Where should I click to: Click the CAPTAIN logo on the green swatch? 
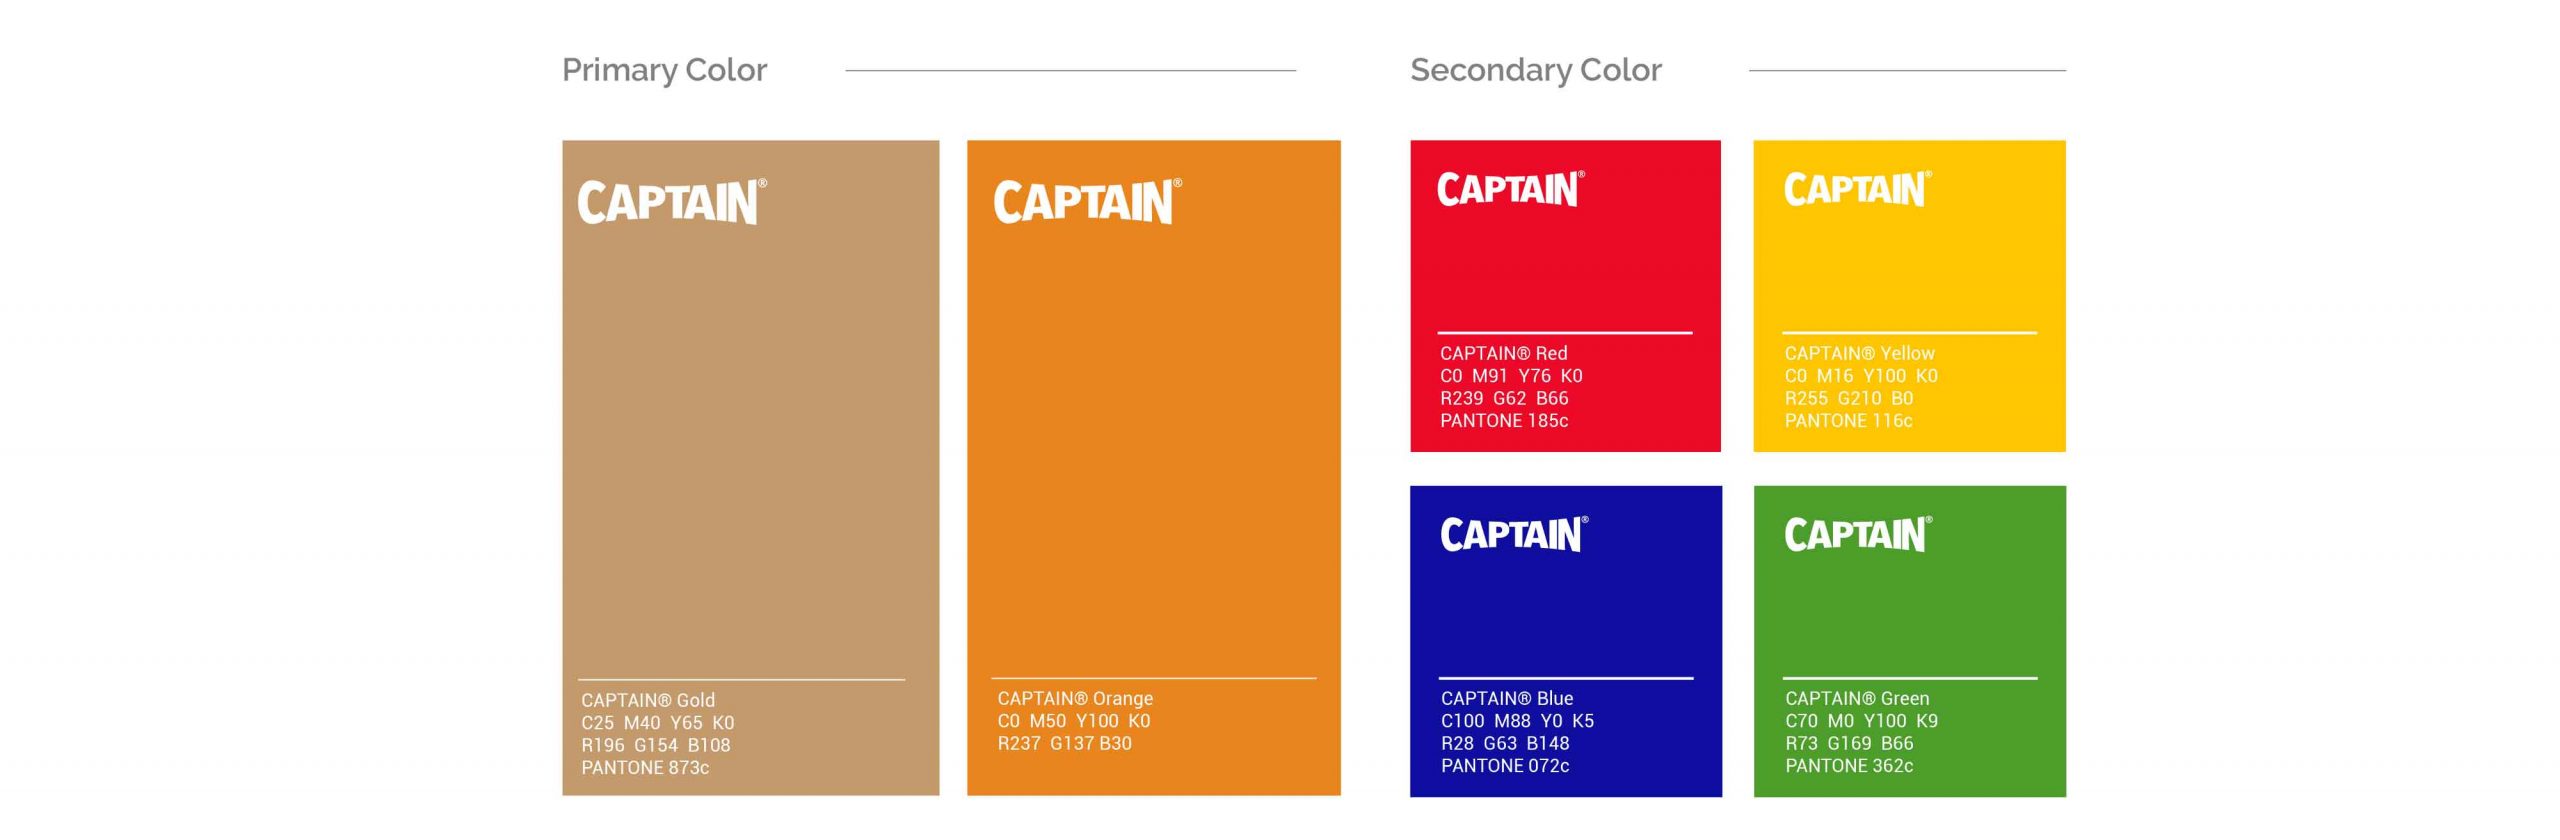1858,534
